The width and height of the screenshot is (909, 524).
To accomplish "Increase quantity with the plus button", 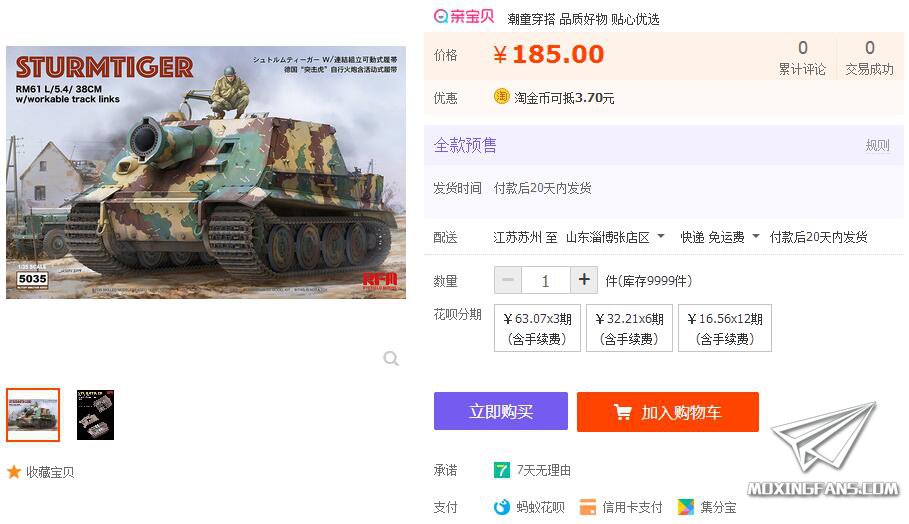I will coord(584,280).
